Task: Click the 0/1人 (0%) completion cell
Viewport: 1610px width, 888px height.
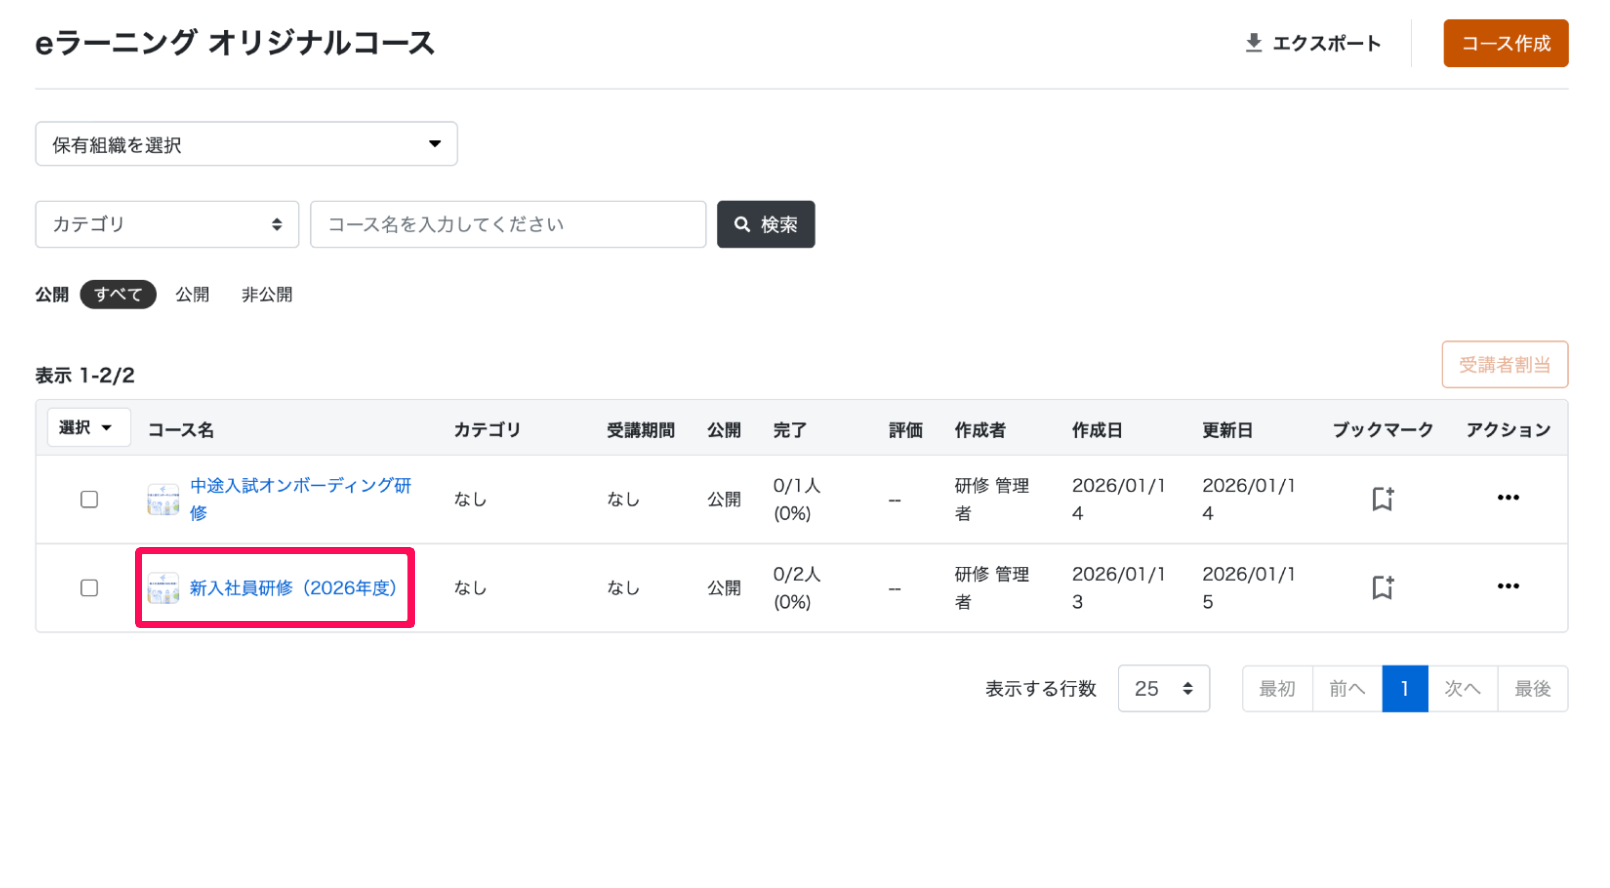Action: [797, 499]
